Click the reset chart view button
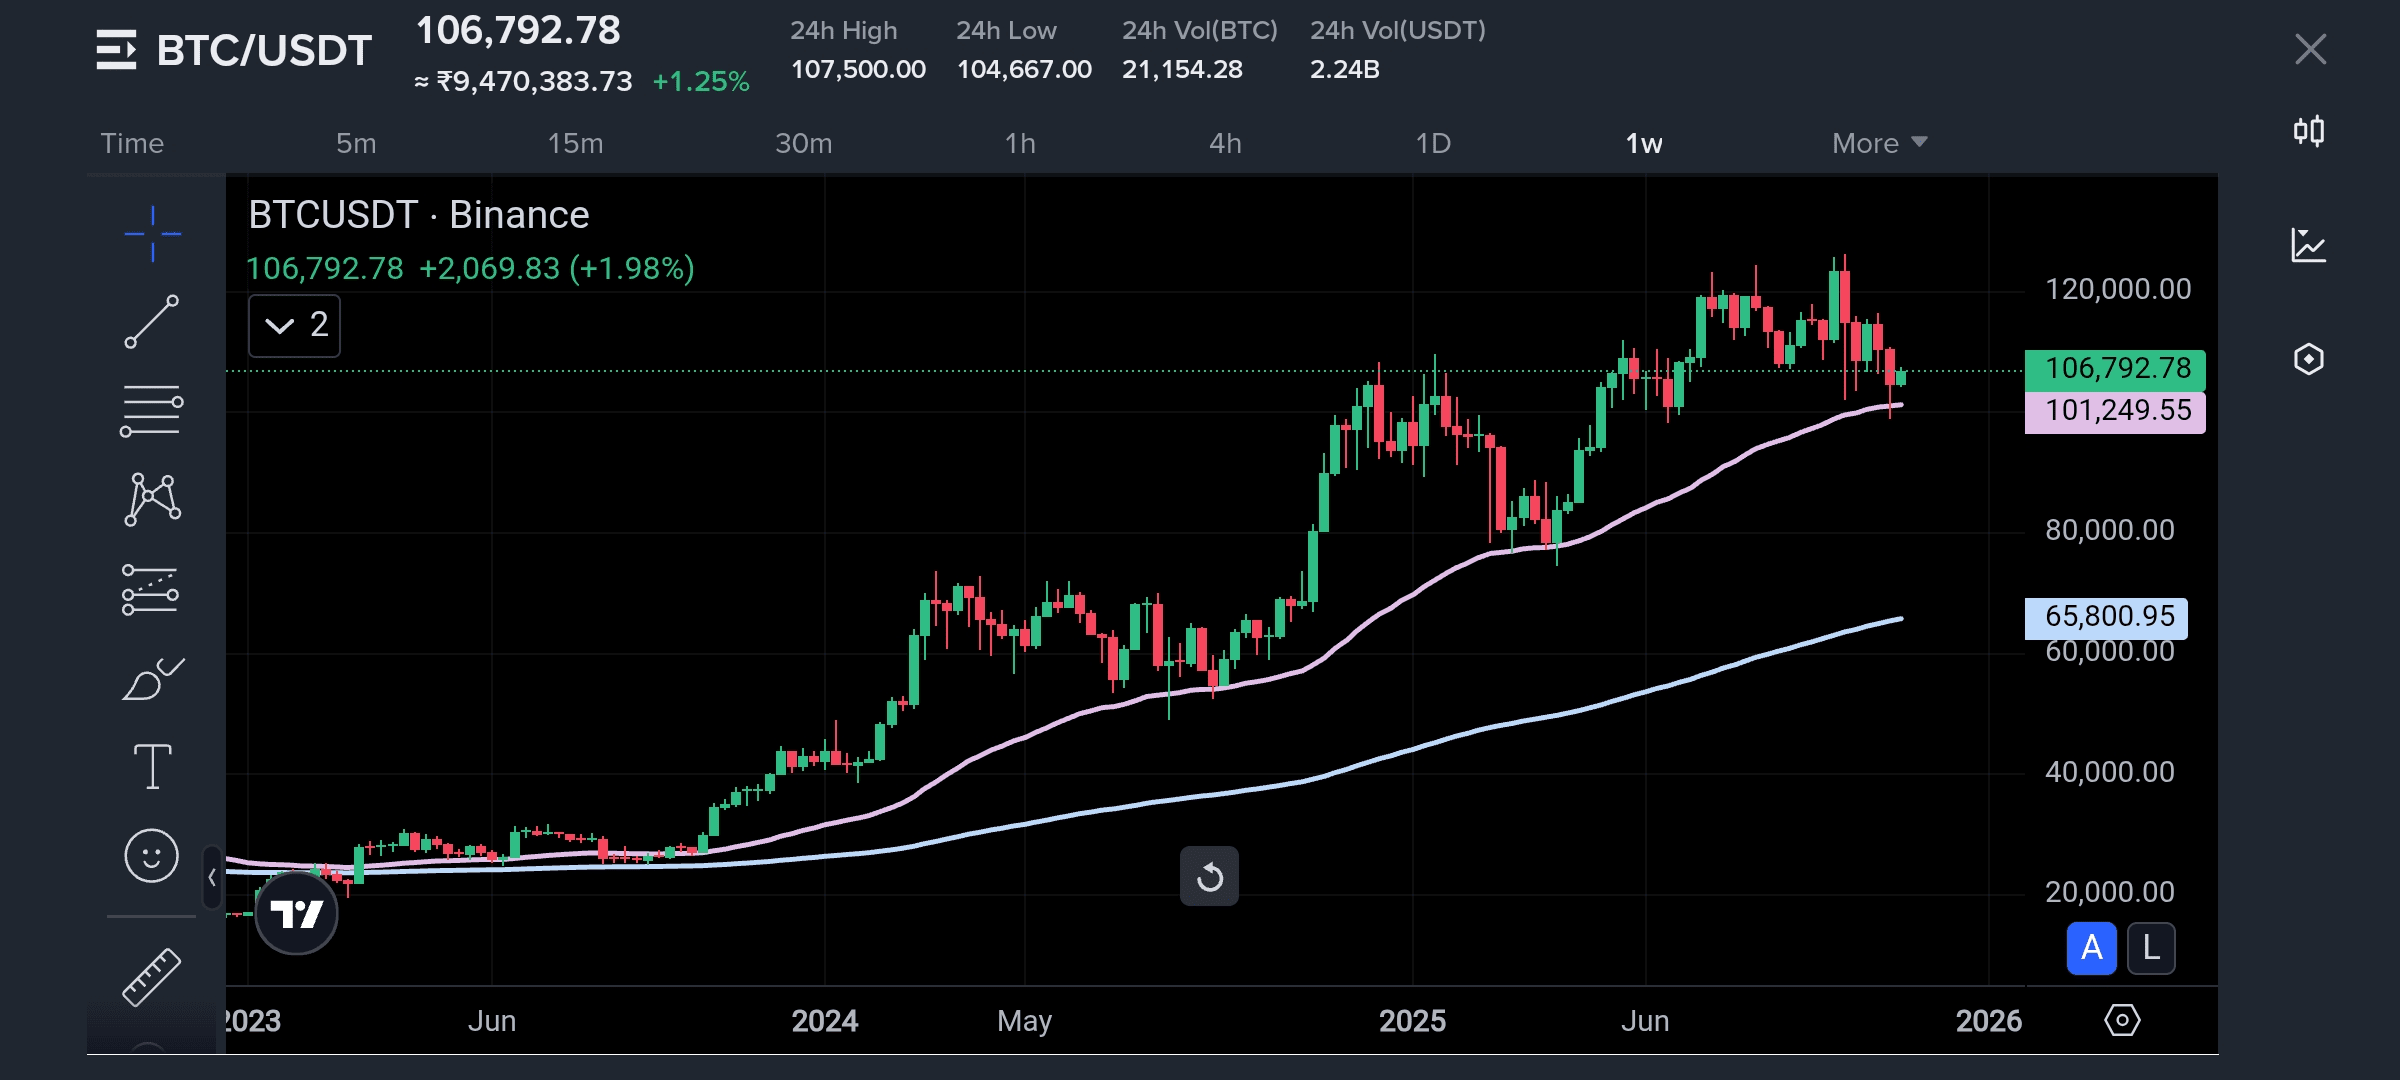This screenshot has height=1080, width=2400. 1209,877
